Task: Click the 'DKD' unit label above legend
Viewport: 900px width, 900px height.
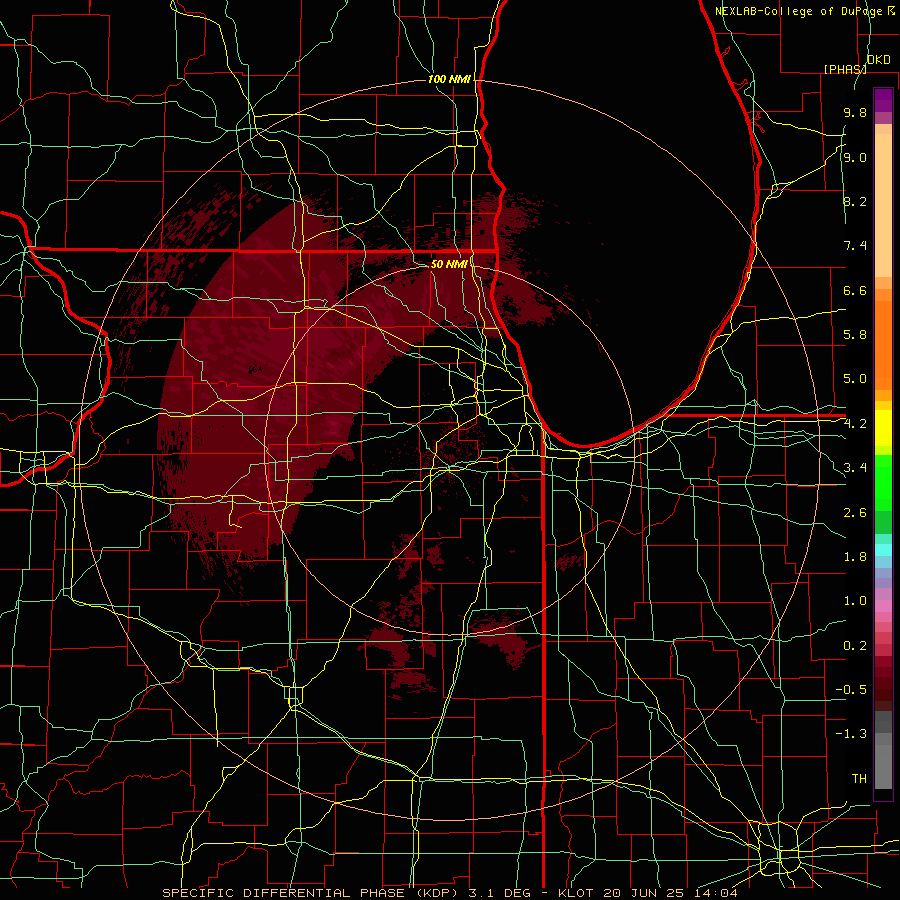Action: tap(878, 60)
